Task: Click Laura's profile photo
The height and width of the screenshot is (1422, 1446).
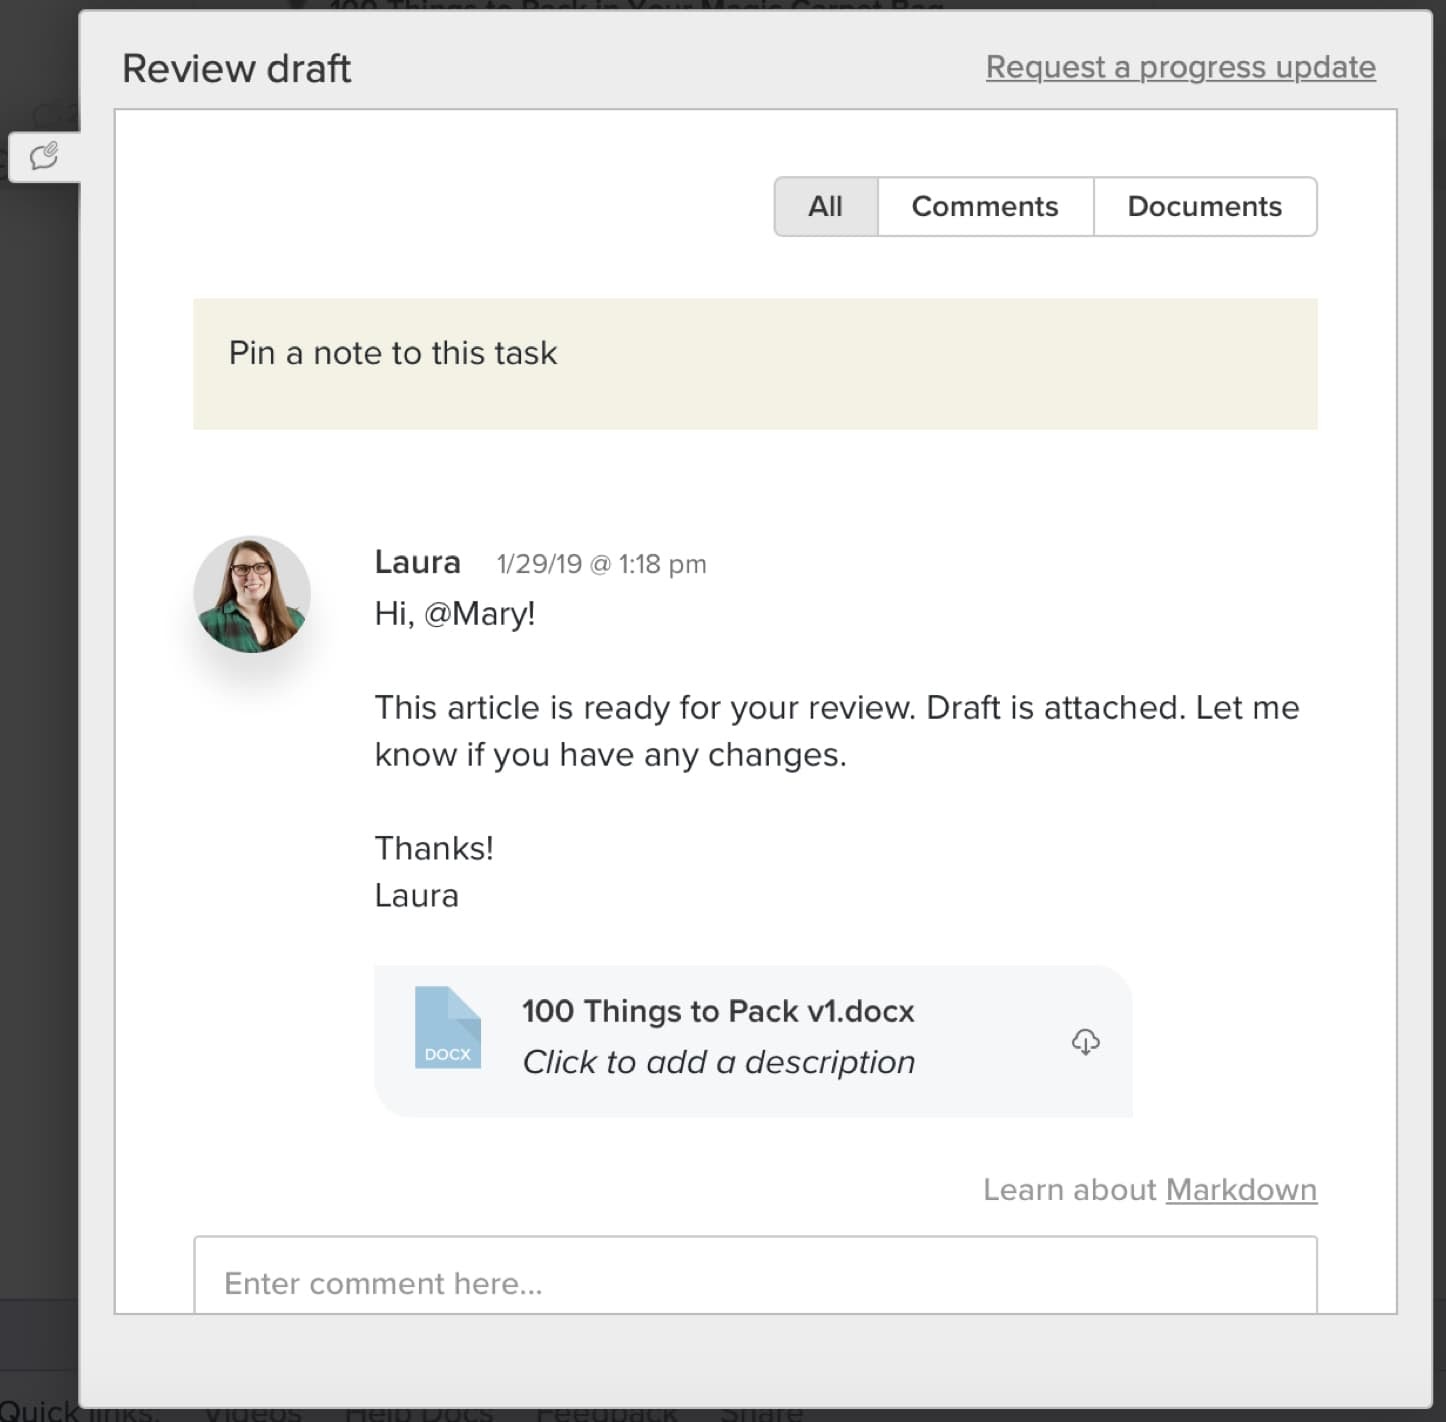Action: click(x=252, y=594)
